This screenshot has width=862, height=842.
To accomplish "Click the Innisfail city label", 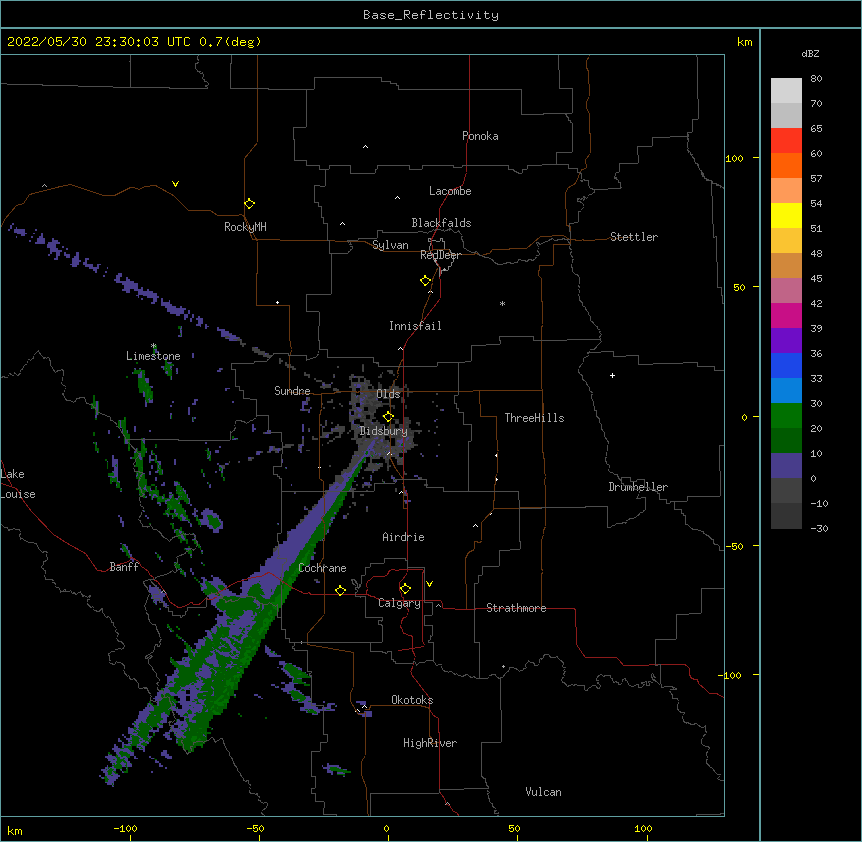I will pyautogui.click(x=415, y=326).
